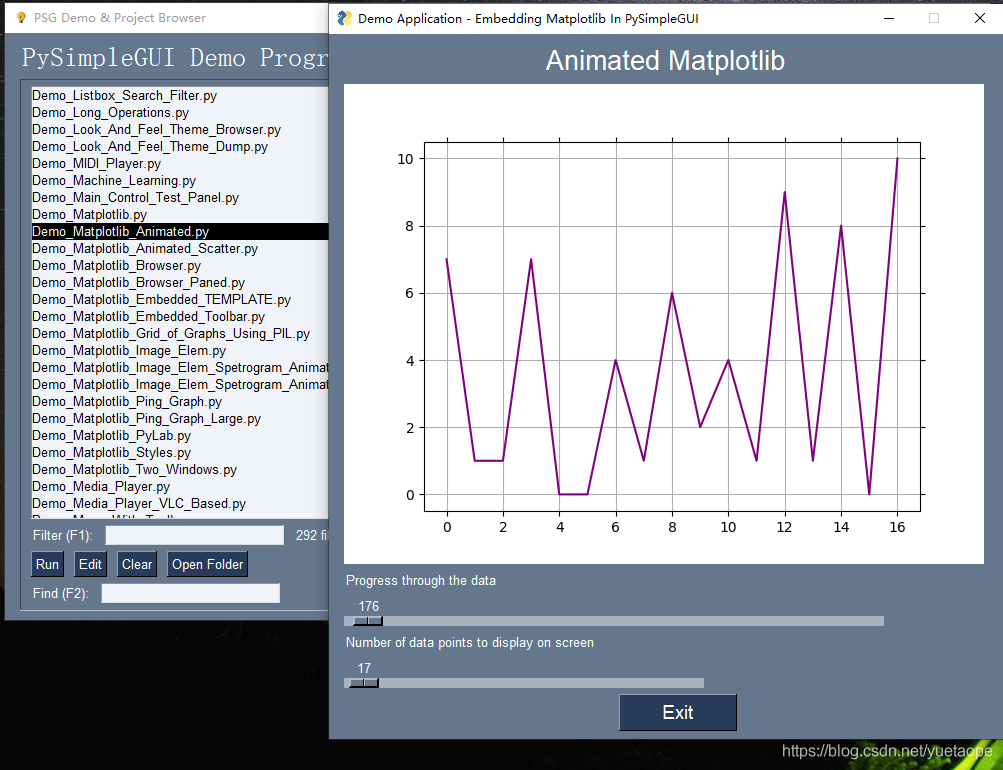Viewport: 1003px width, 770px height.
Task: Select Demo_Matplotlib_Embedded_TEMPLATE.py
Action: pyautogui.click(x=180, y=299)
